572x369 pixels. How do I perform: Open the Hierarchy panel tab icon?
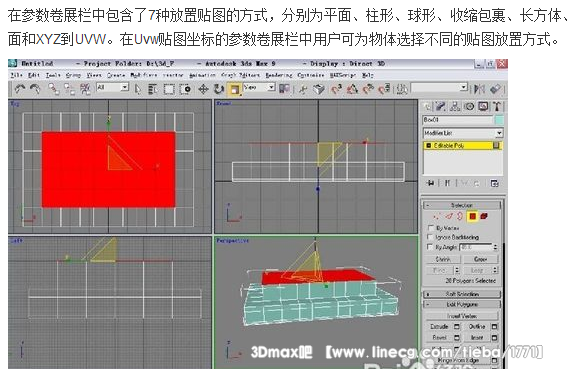click(x=455, y=106)
